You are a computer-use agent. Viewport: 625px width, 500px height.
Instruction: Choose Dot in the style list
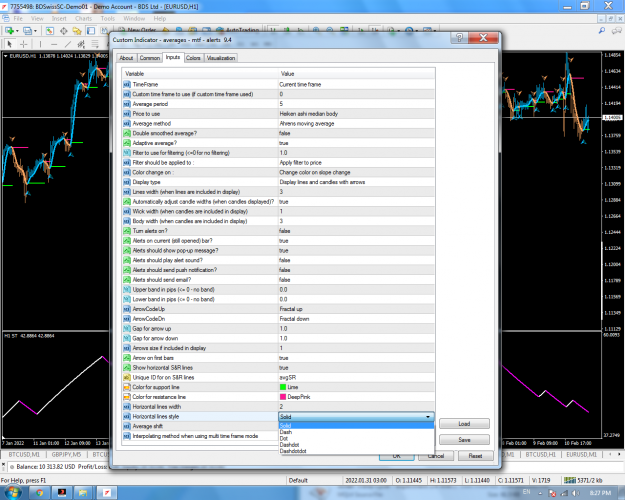[x=356, y=438]
